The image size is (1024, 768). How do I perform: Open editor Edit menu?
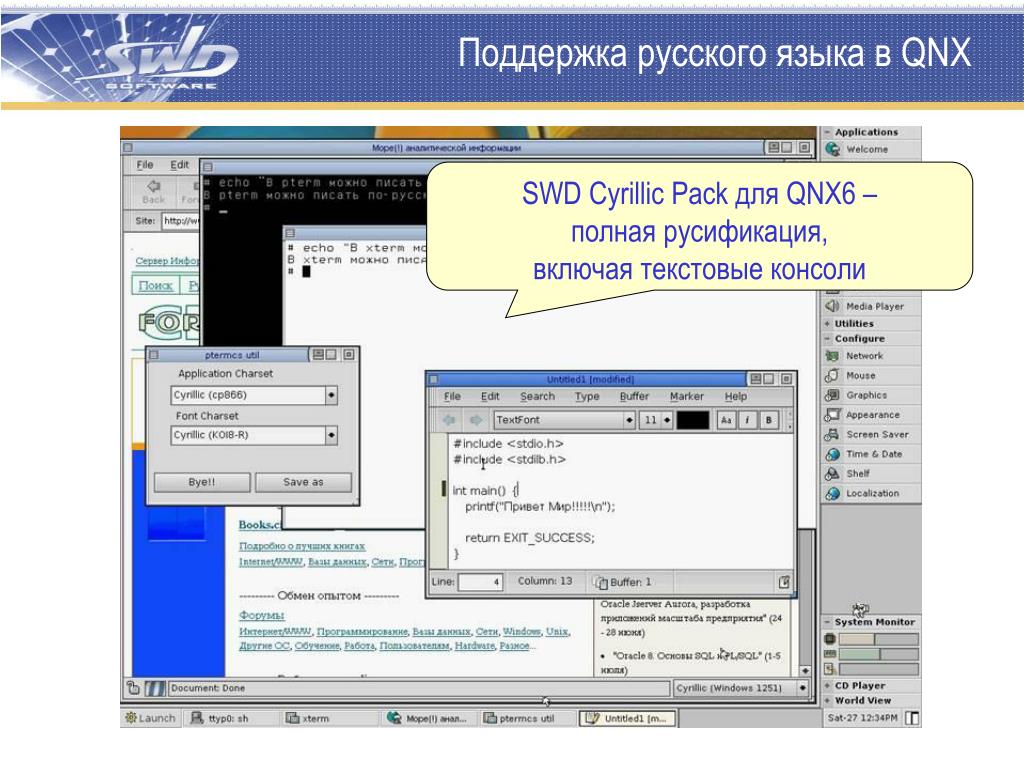[x=490, y=396]
